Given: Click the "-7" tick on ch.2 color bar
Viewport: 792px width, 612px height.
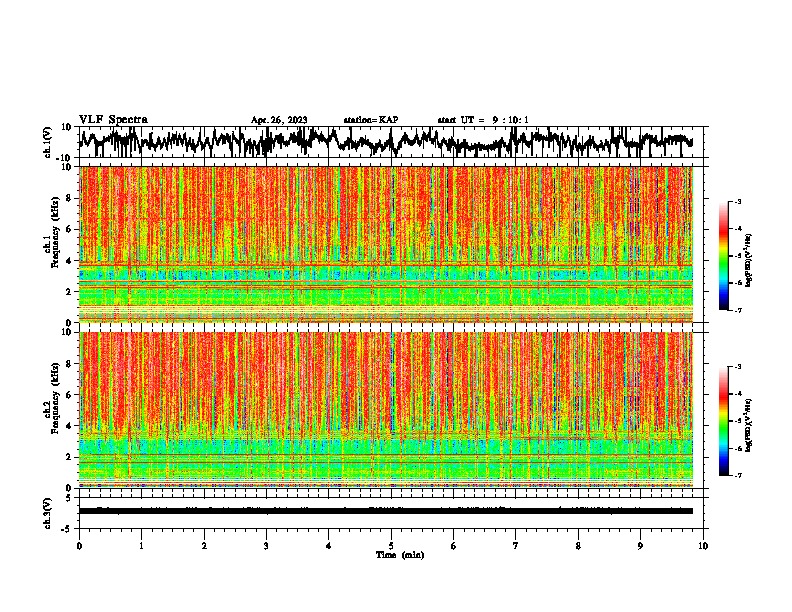Looking at the screenshot, I should click(x=738, y=475).
